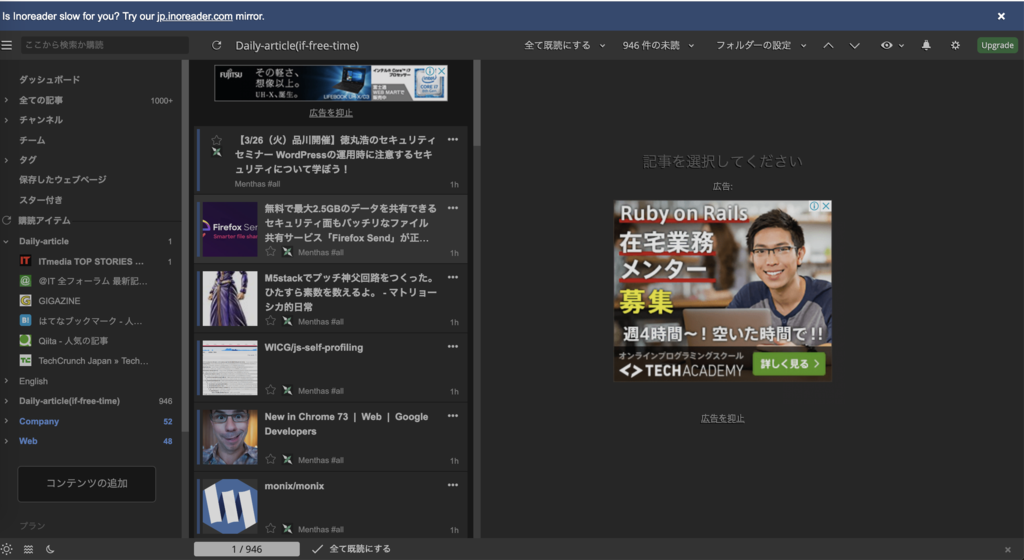
Task: Open more options for M5stack article
Action: coord(453,277)
